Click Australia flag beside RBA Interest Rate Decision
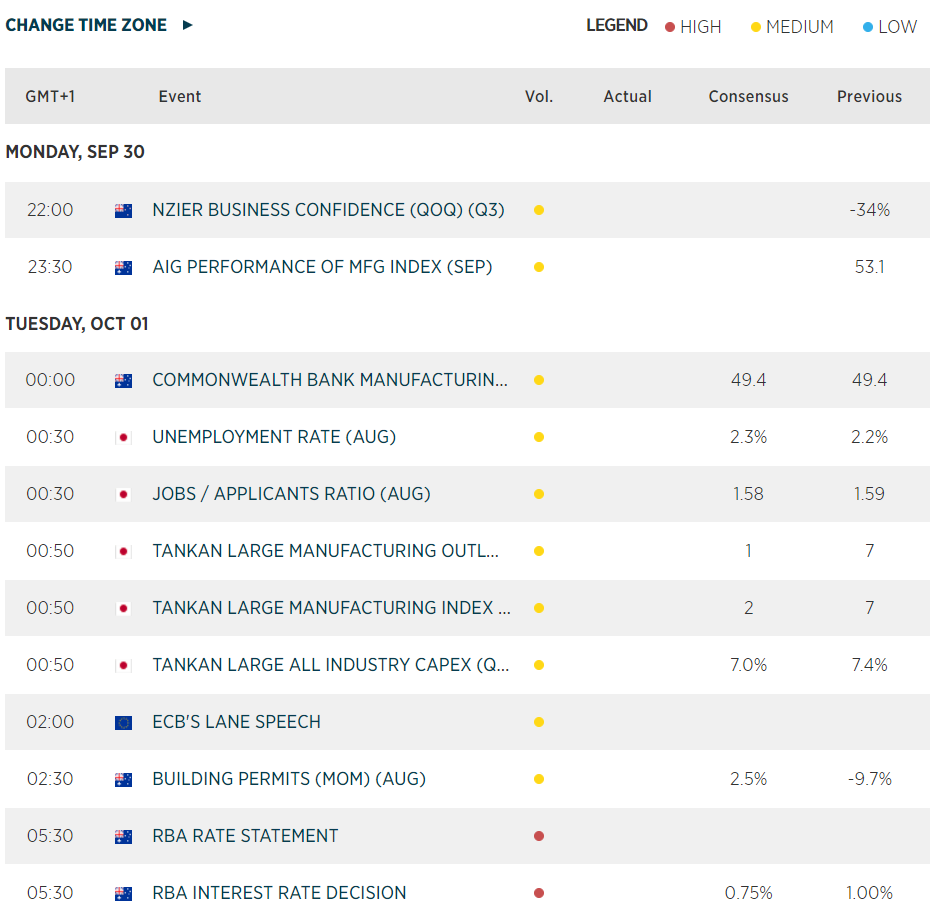 (x=123, y=894)
